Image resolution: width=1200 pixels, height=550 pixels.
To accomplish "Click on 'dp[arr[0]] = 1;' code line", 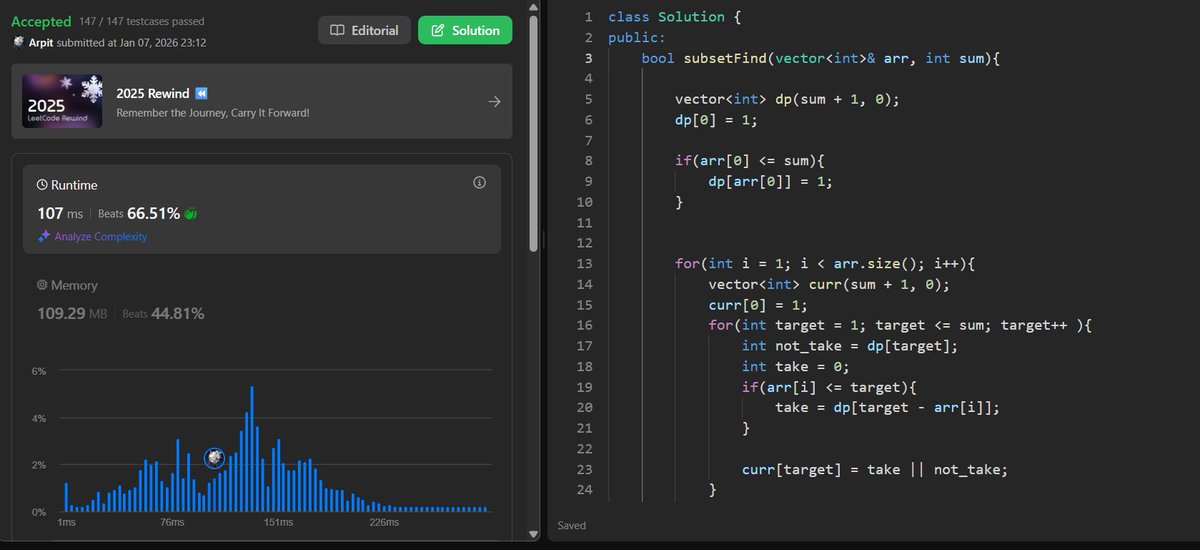I will point(770,181).
